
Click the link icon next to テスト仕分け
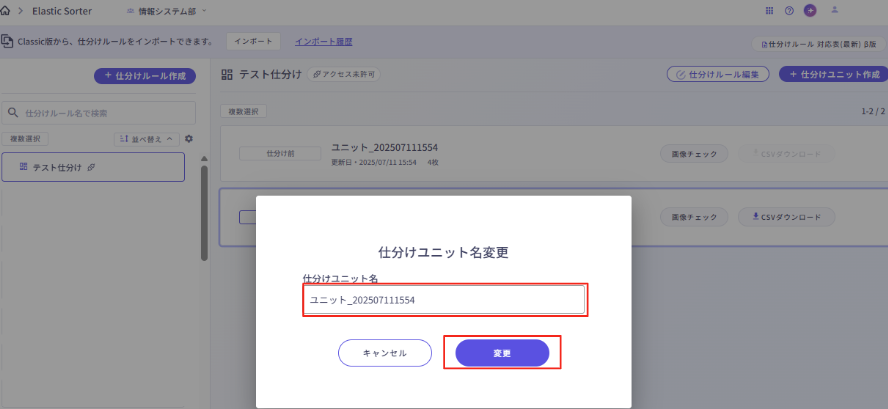click(92, 167)
